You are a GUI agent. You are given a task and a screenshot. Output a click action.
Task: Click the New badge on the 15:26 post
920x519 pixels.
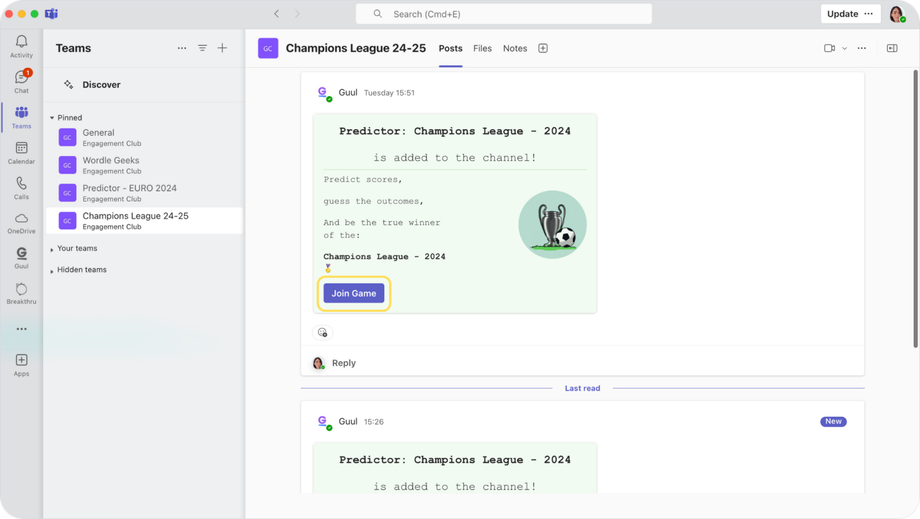coord(833,421)
